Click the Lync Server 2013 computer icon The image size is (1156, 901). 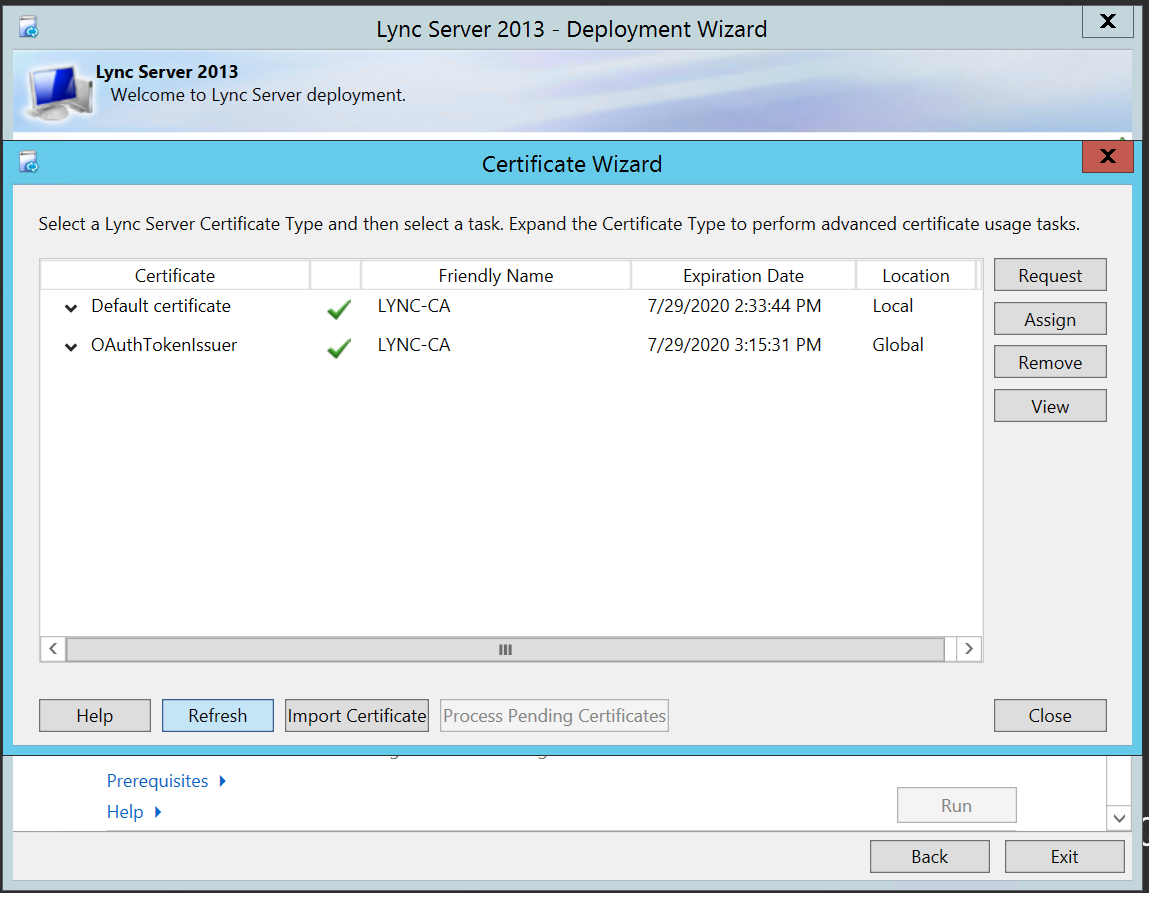pyautogui.click(x=61, y=92)
